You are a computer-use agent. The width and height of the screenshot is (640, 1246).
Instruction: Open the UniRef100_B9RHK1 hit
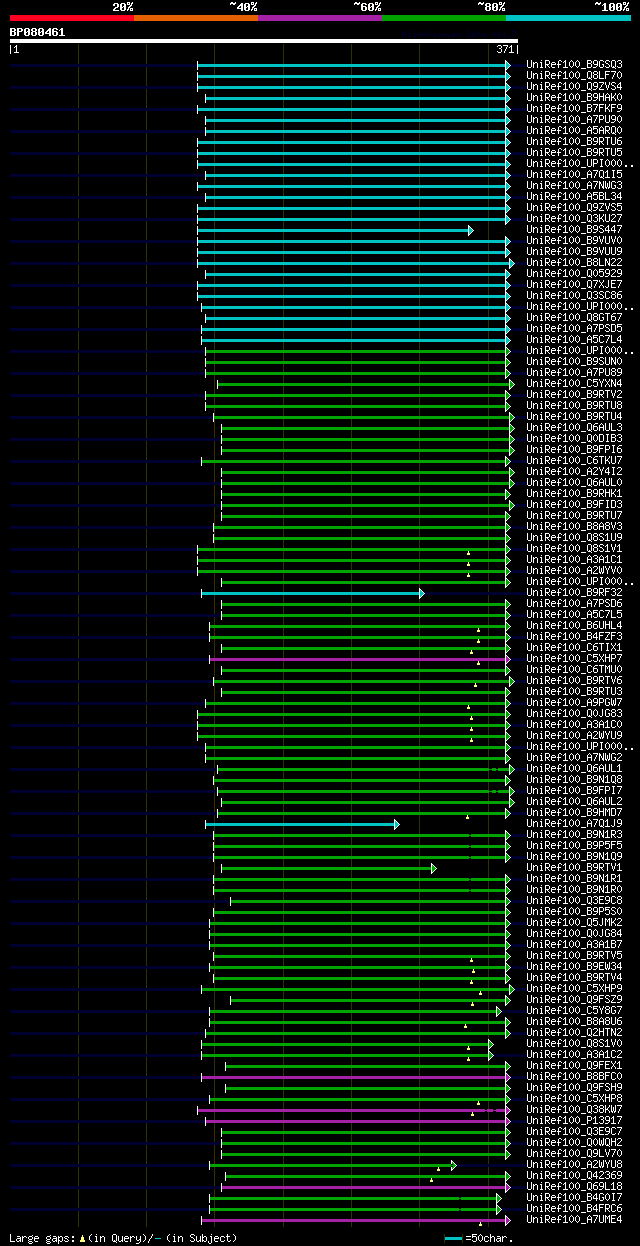point(575,493)
